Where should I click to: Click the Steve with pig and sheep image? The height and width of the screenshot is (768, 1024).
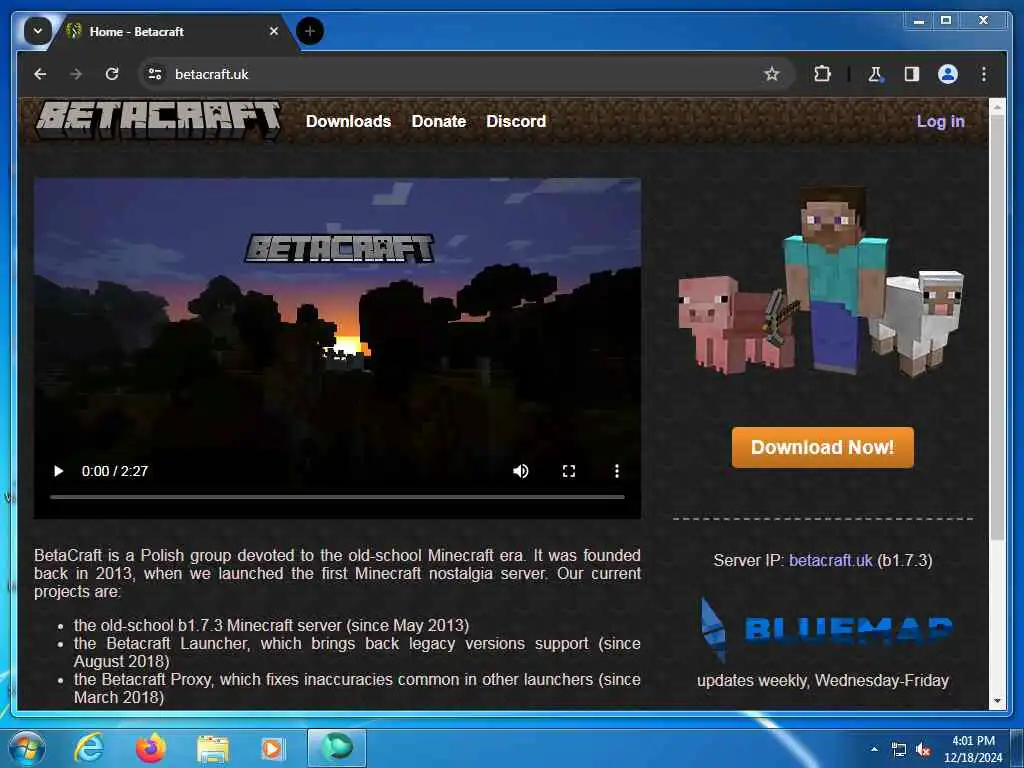(821, 281)
